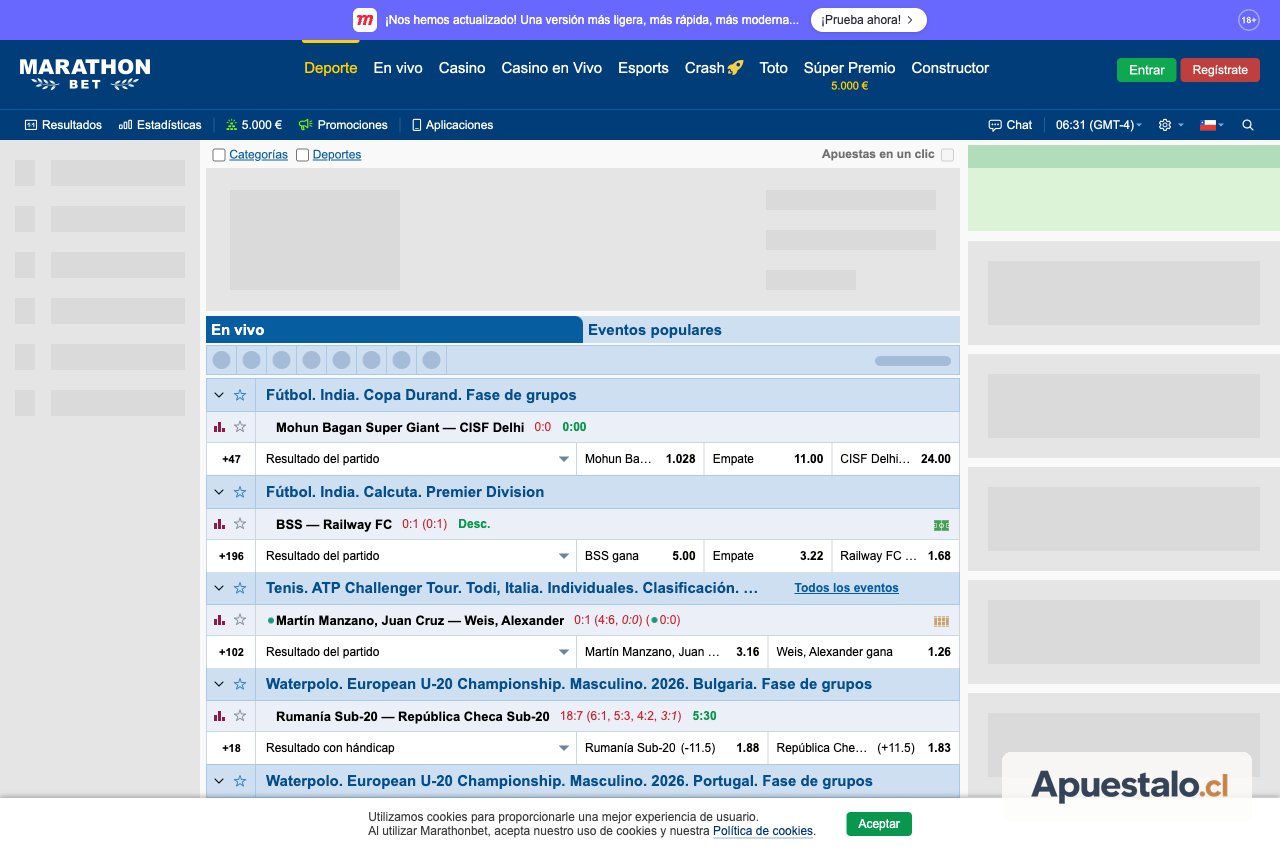Open Todos los eventos link
The height and width of the screenshot is (850, 1280).
(847, 588)
